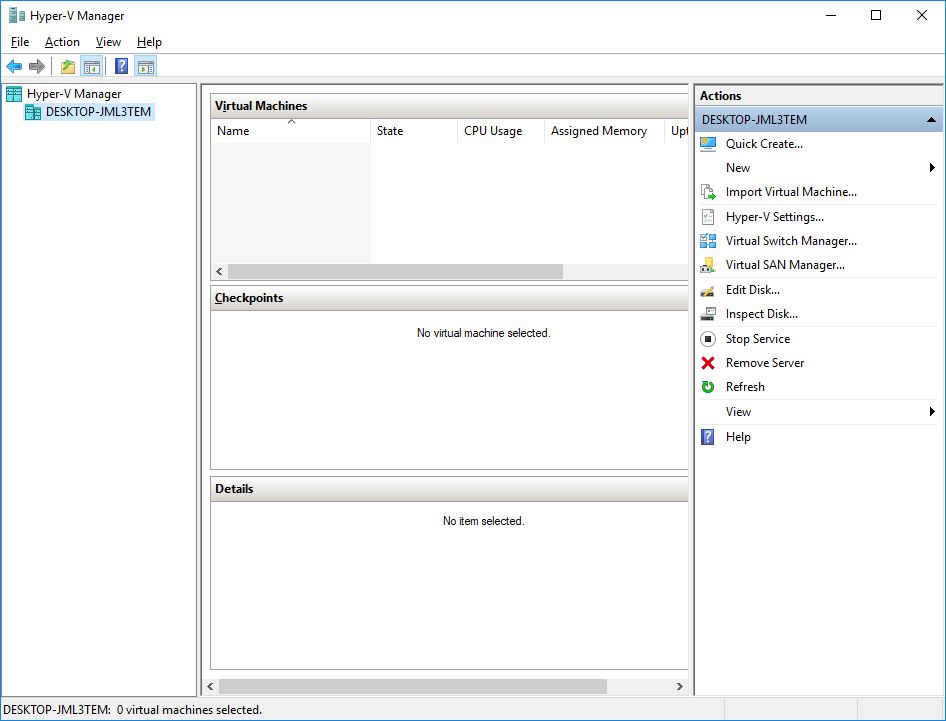Click the DESKTOP-JML3TEM server tree icon
The height and width of the screenshot is (721, 946).
33,112
